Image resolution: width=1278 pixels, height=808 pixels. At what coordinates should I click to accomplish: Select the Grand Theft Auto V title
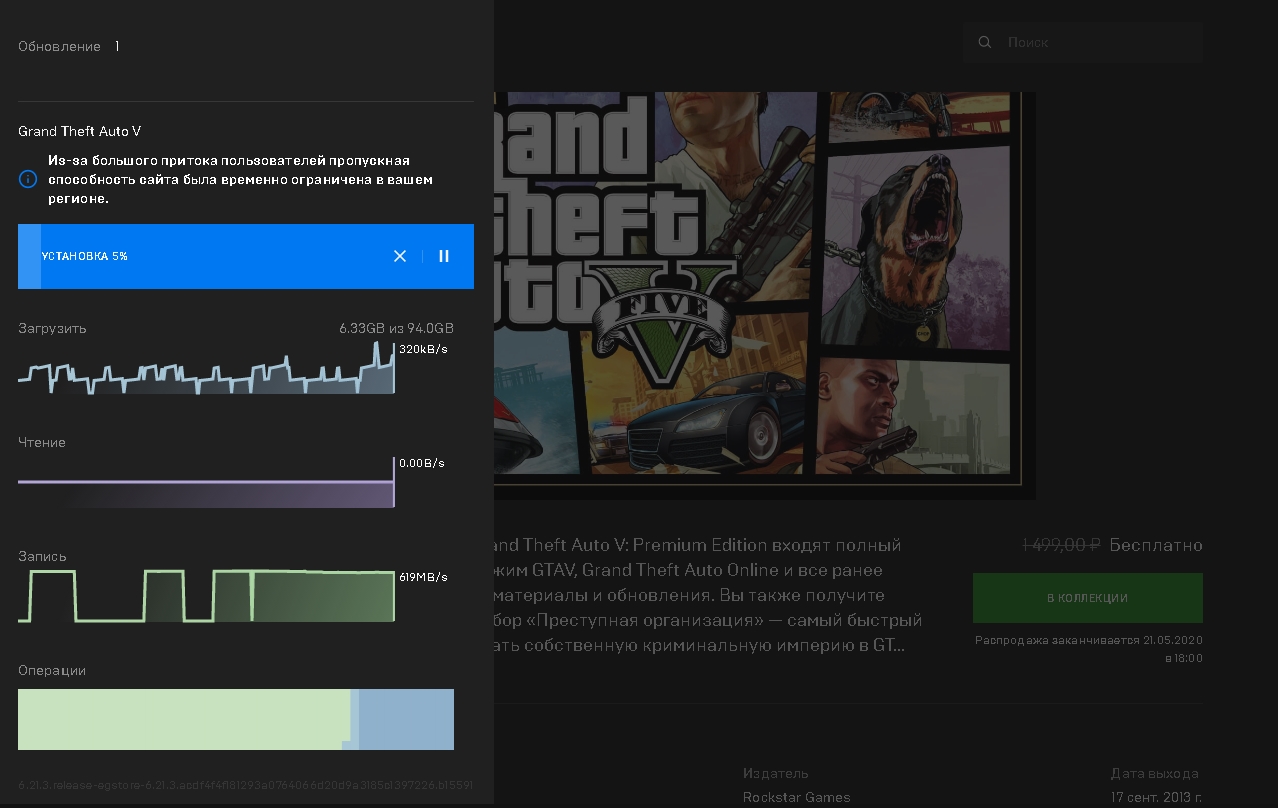tap(80, 131)
